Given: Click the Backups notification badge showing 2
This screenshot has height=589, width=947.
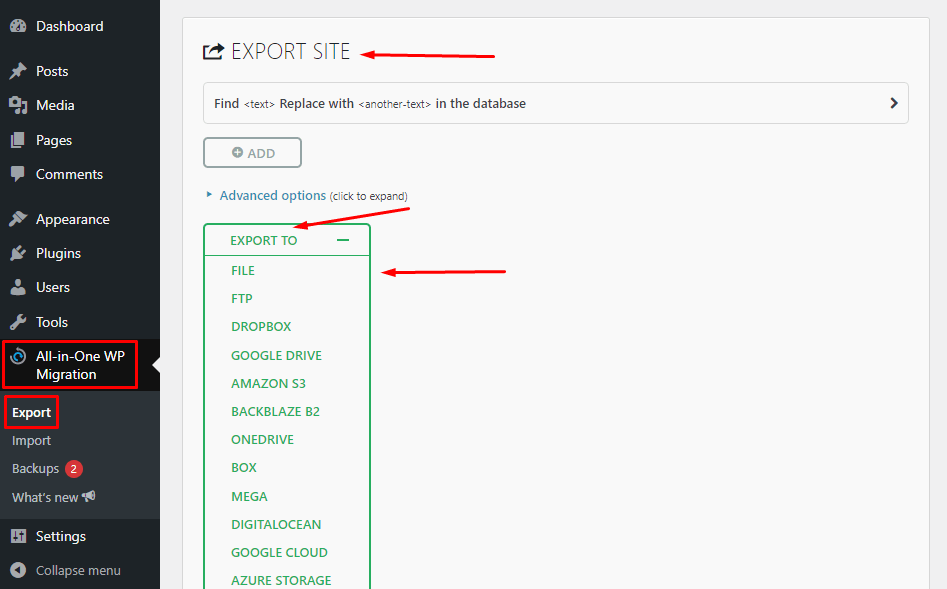Looking at the screenshot, I should click(74, 469).
